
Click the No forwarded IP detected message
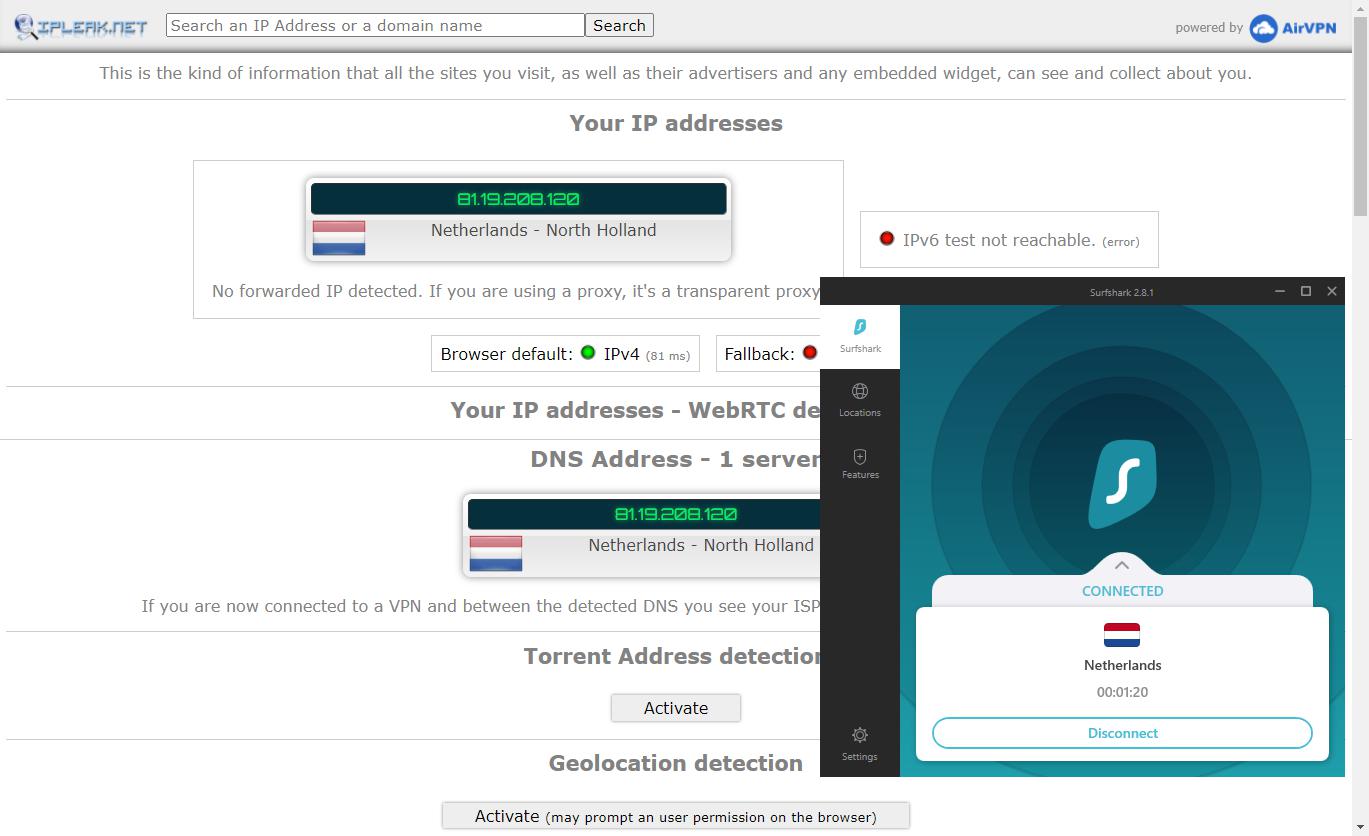516,291
